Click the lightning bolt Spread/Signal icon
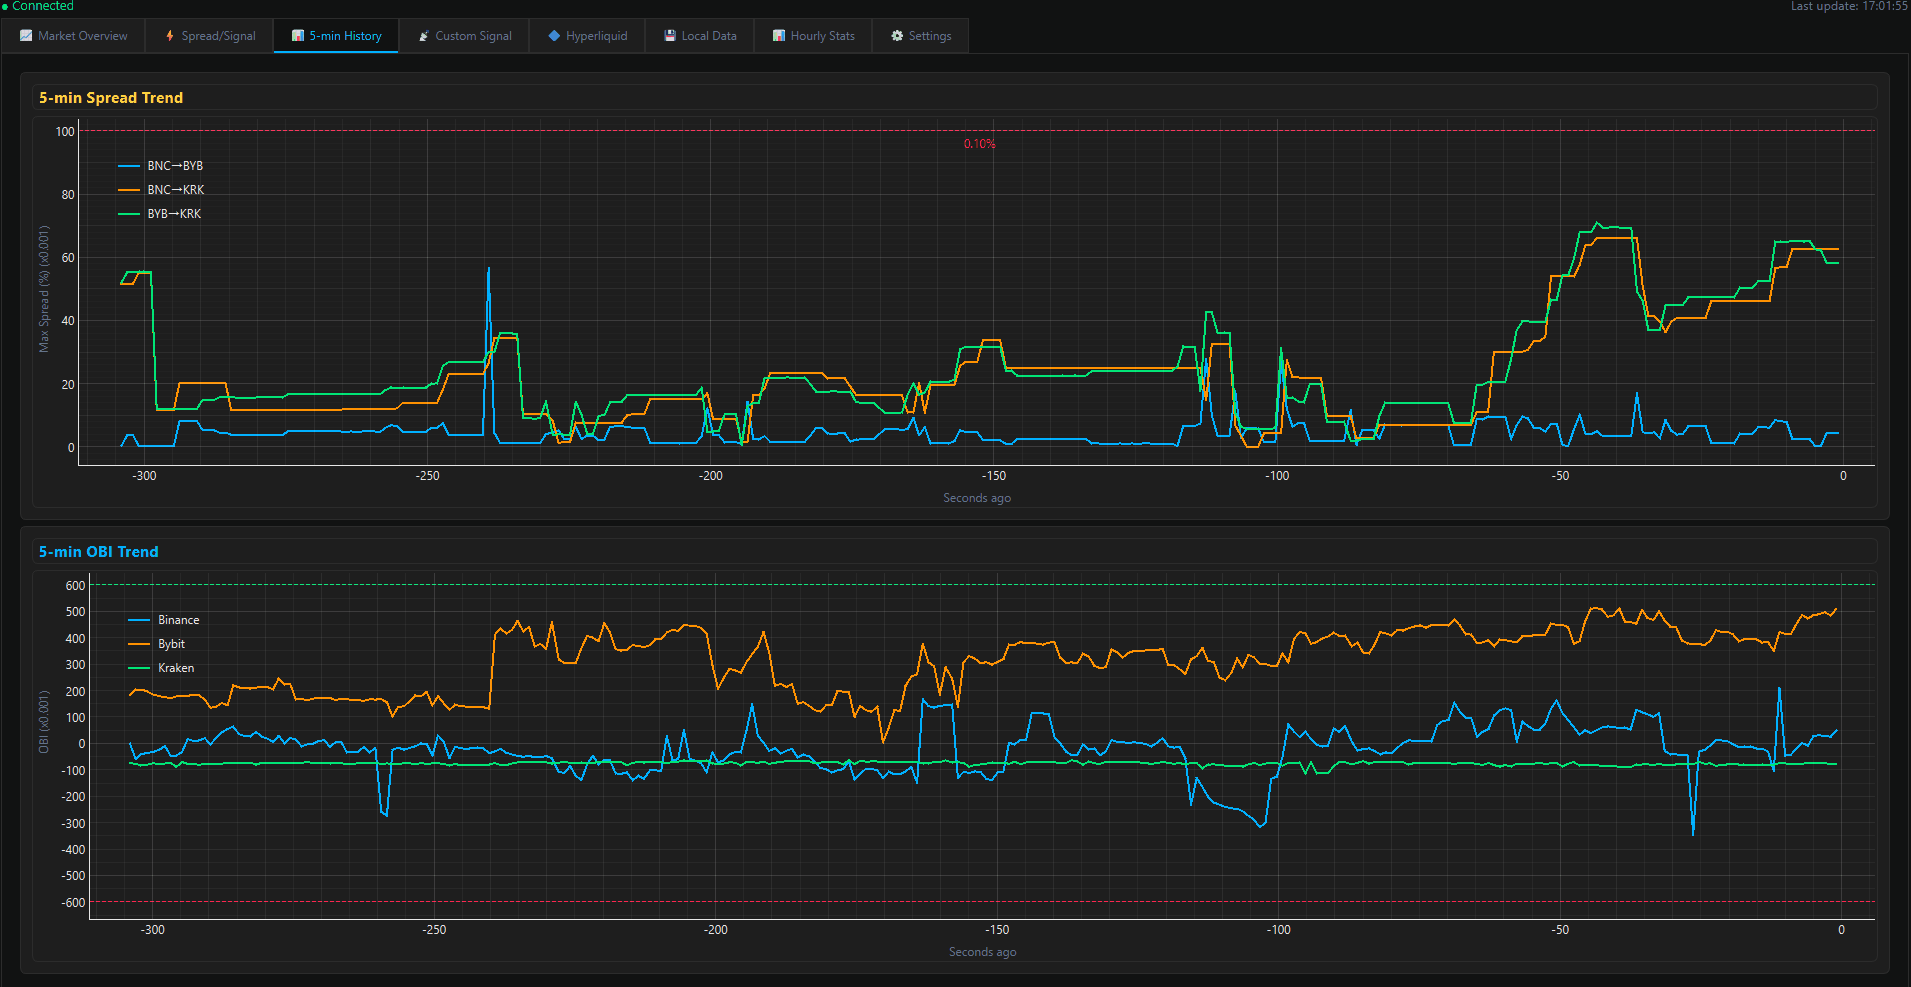This screenshot has height=987, width=1911. pos(170,36)
